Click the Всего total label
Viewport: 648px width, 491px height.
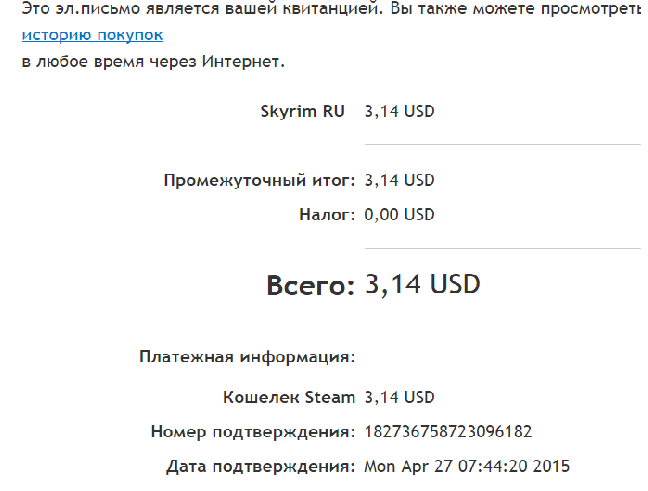tap(310, 285)
